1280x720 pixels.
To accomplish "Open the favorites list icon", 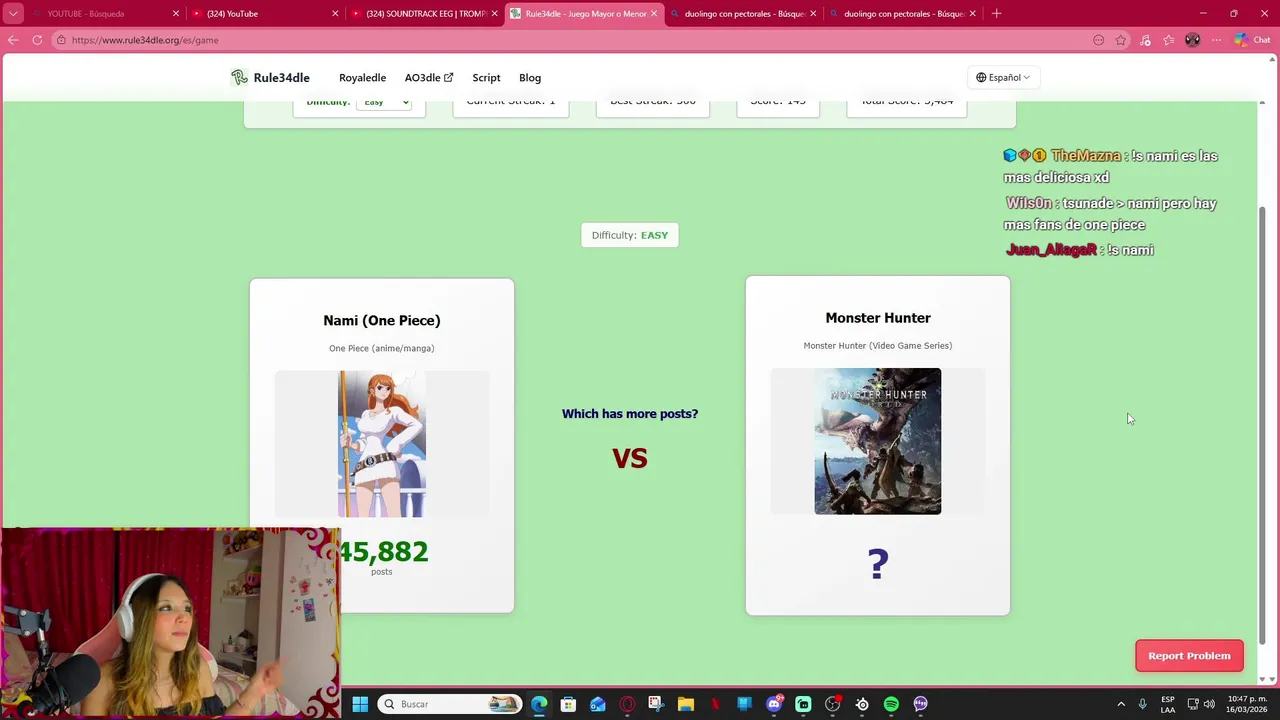I will 1168,40.
